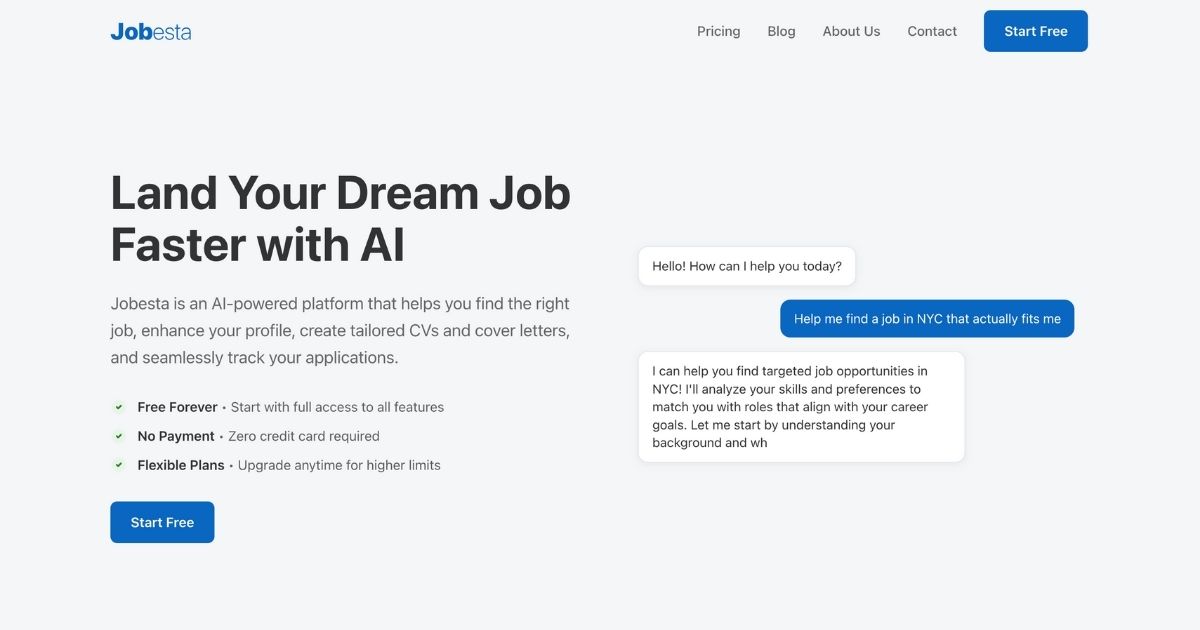Click the "Upgrade anytime for higher limits" text
1200x630 pixels.
tap(339, 465)
